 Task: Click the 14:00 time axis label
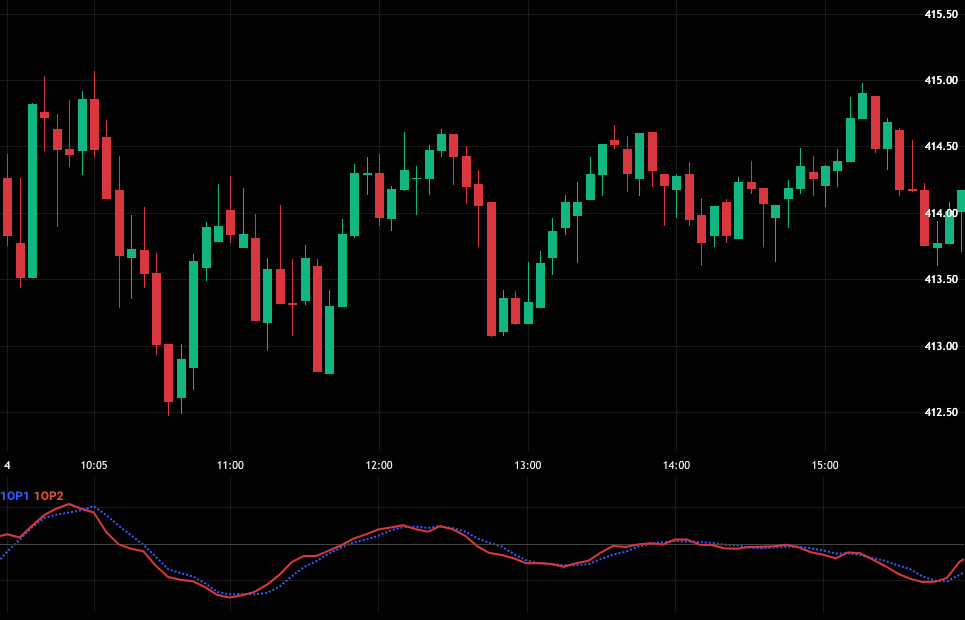[x=676, y=465]
